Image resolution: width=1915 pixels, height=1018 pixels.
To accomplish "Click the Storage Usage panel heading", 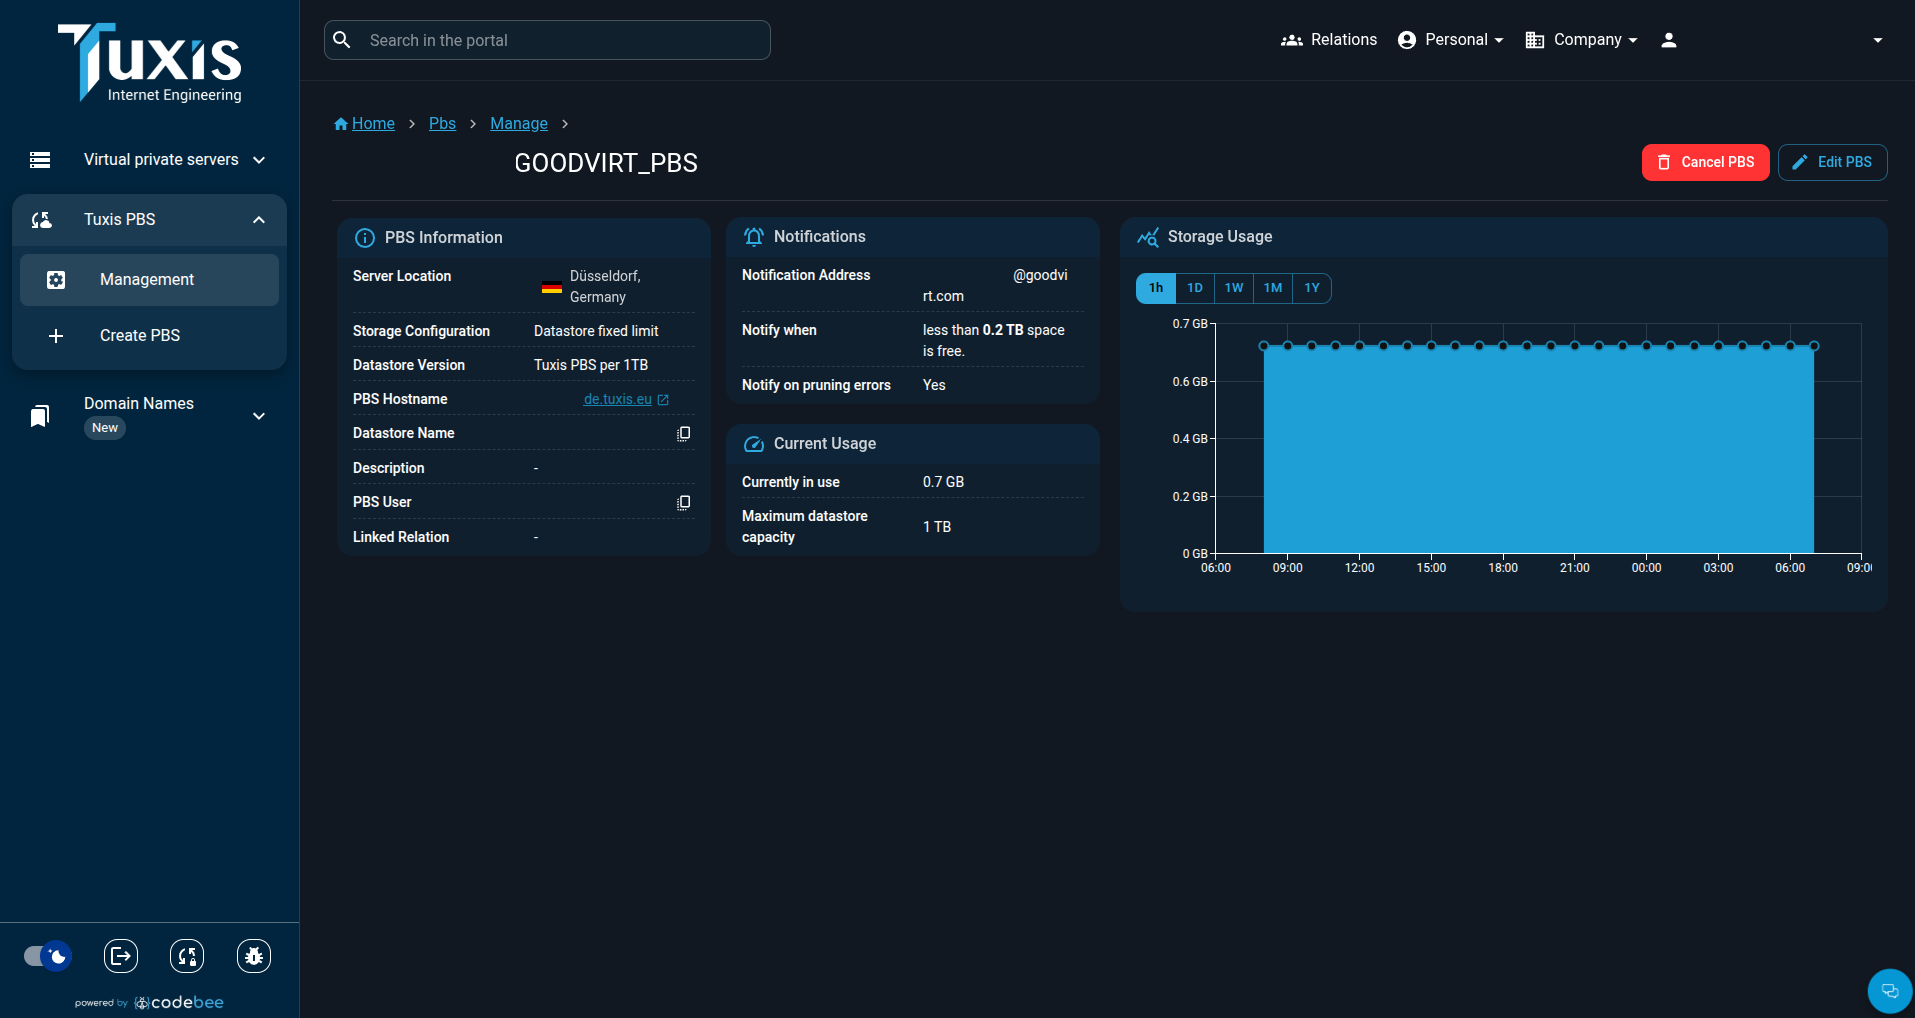I will pyautogui.click(x=1220, y=237).
